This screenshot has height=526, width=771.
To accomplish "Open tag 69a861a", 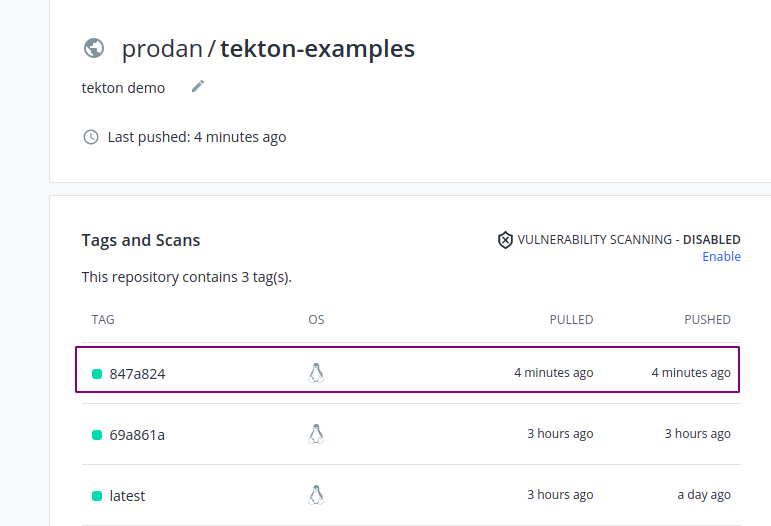I will (137, 435).
